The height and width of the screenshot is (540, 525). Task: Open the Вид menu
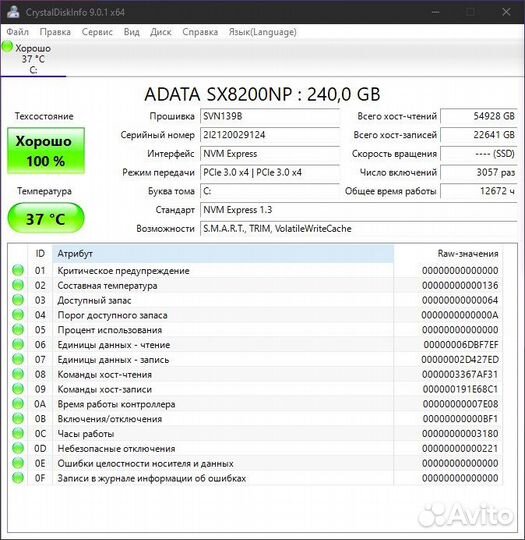tap(132, 32)
